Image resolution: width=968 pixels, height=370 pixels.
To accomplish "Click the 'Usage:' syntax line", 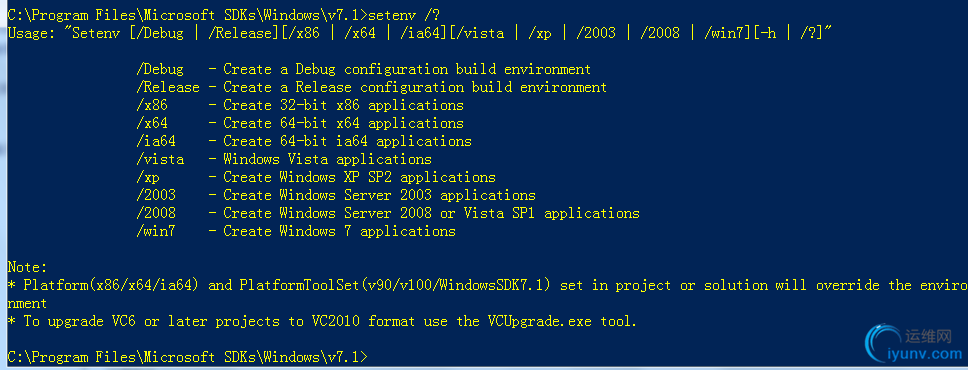I will 420,33.
